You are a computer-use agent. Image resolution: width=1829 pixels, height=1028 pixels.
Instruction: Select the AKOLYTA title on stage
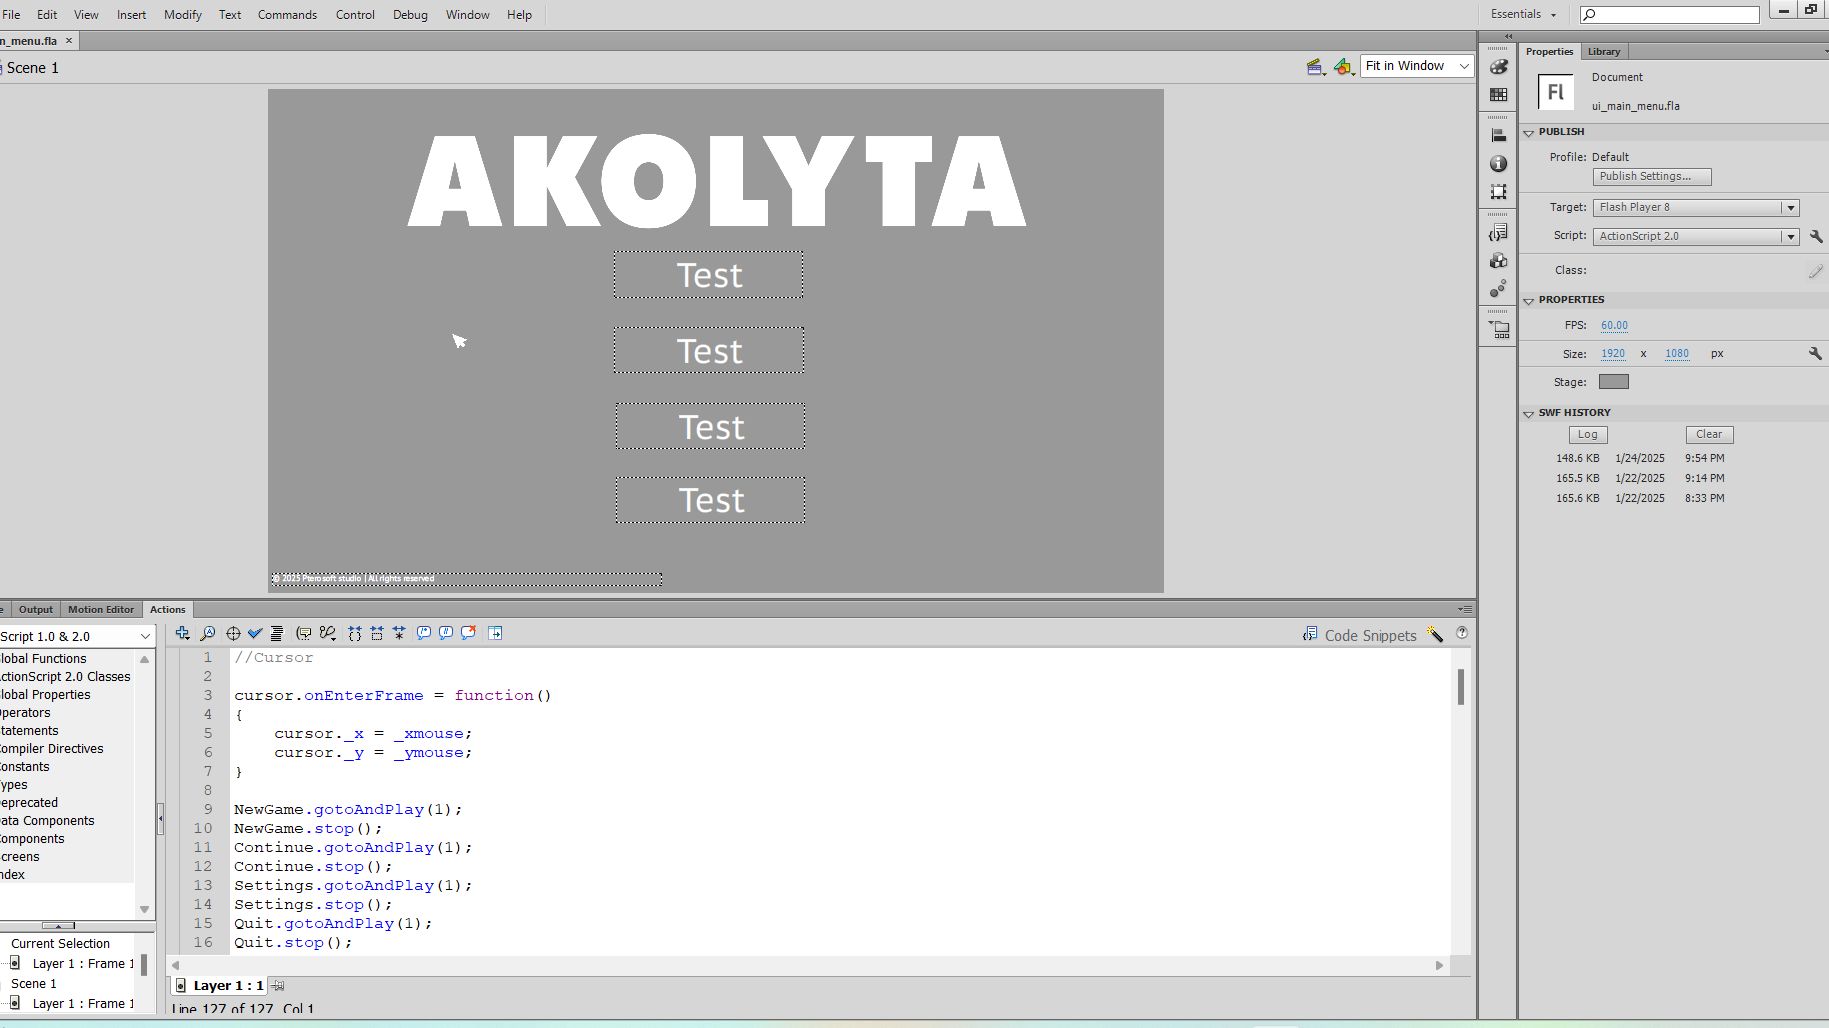coord(716,181)
